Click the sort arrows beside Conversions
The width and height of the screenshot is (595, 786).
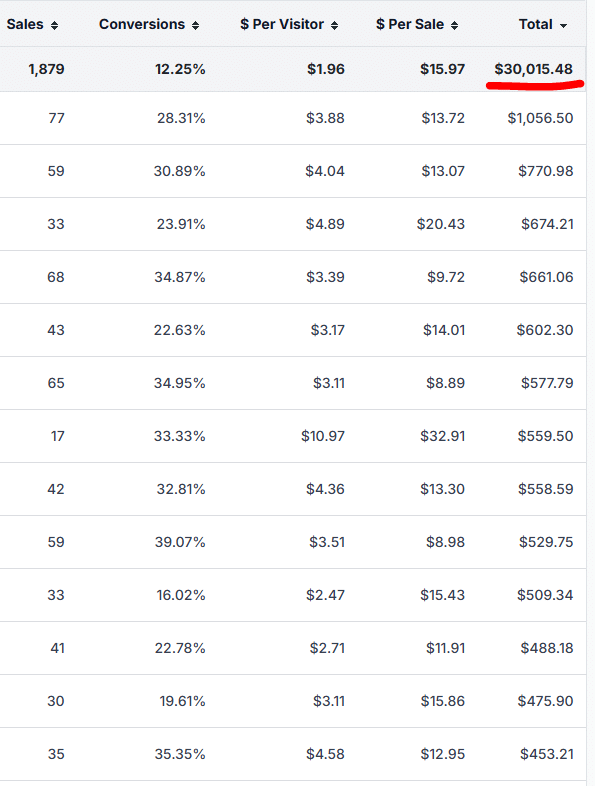click(x=195, y=25)
